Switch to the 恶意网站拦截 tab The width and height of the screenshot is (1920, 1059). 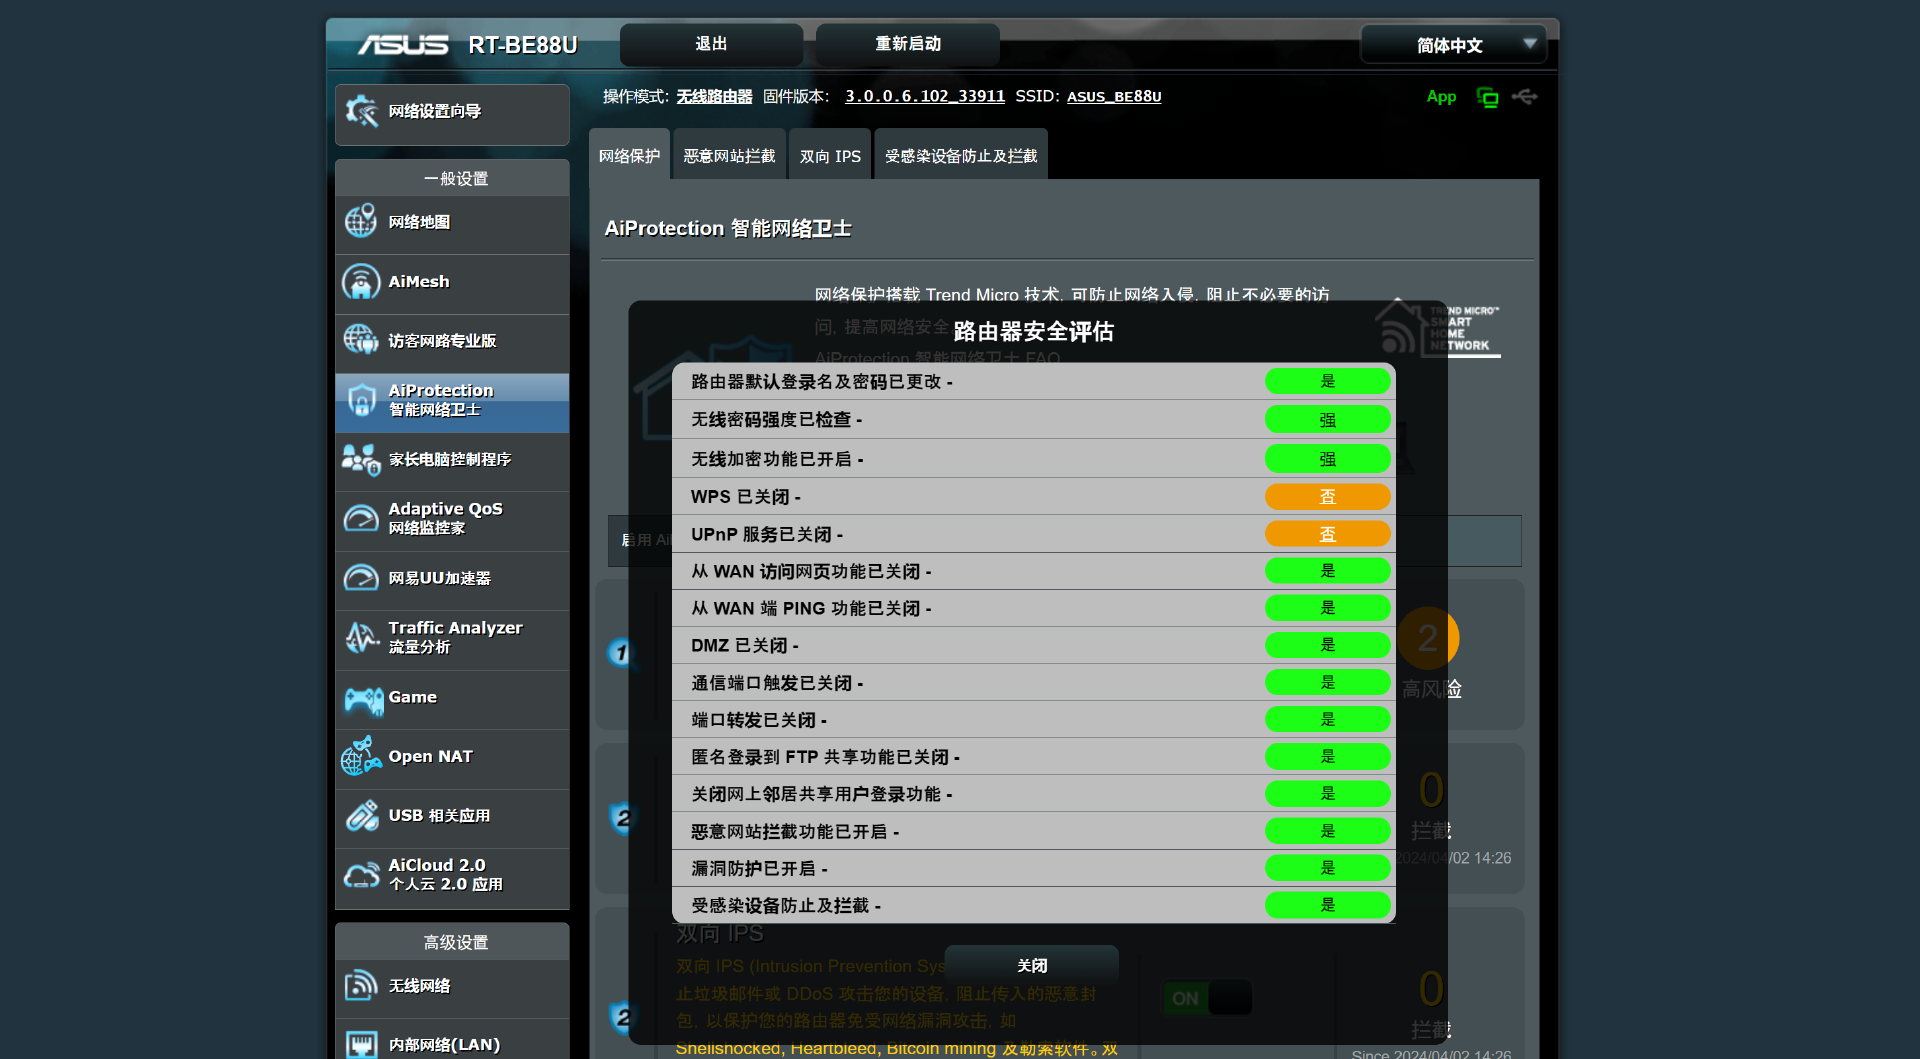(x=729, y=156)
